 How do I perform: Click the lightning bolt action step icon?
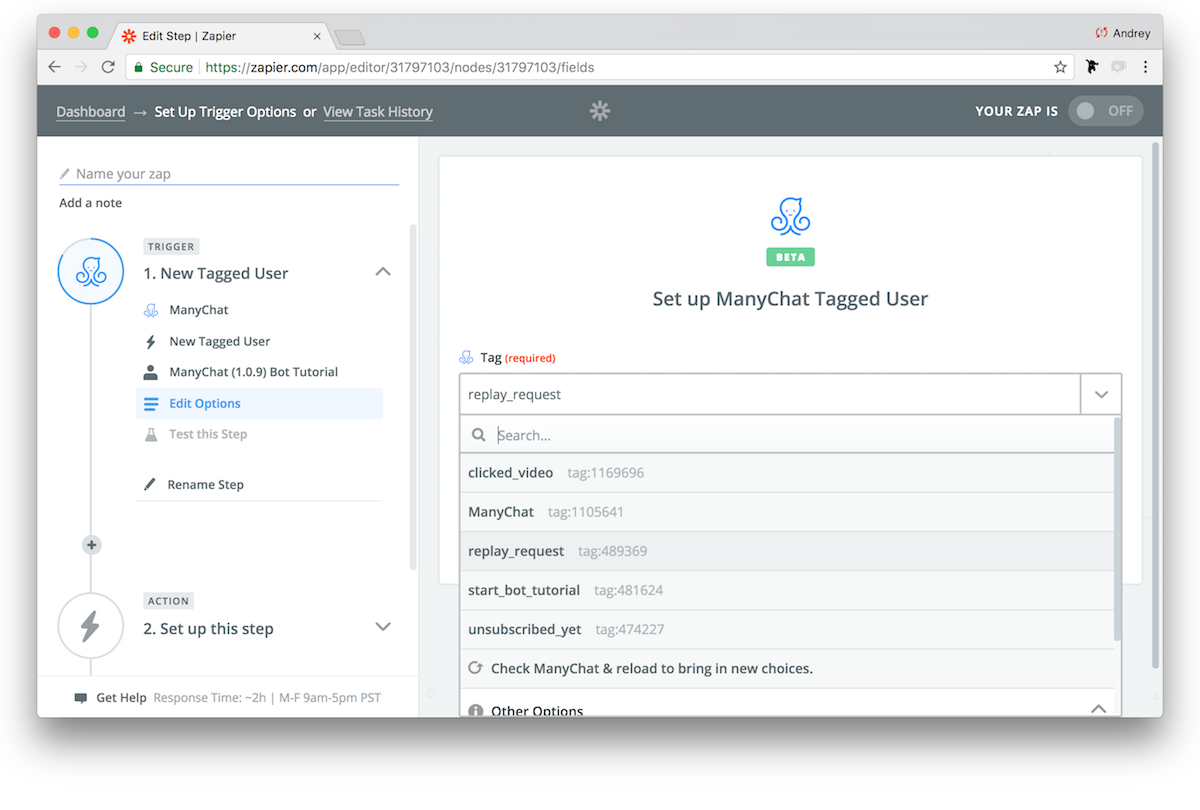tap(90, 626)
